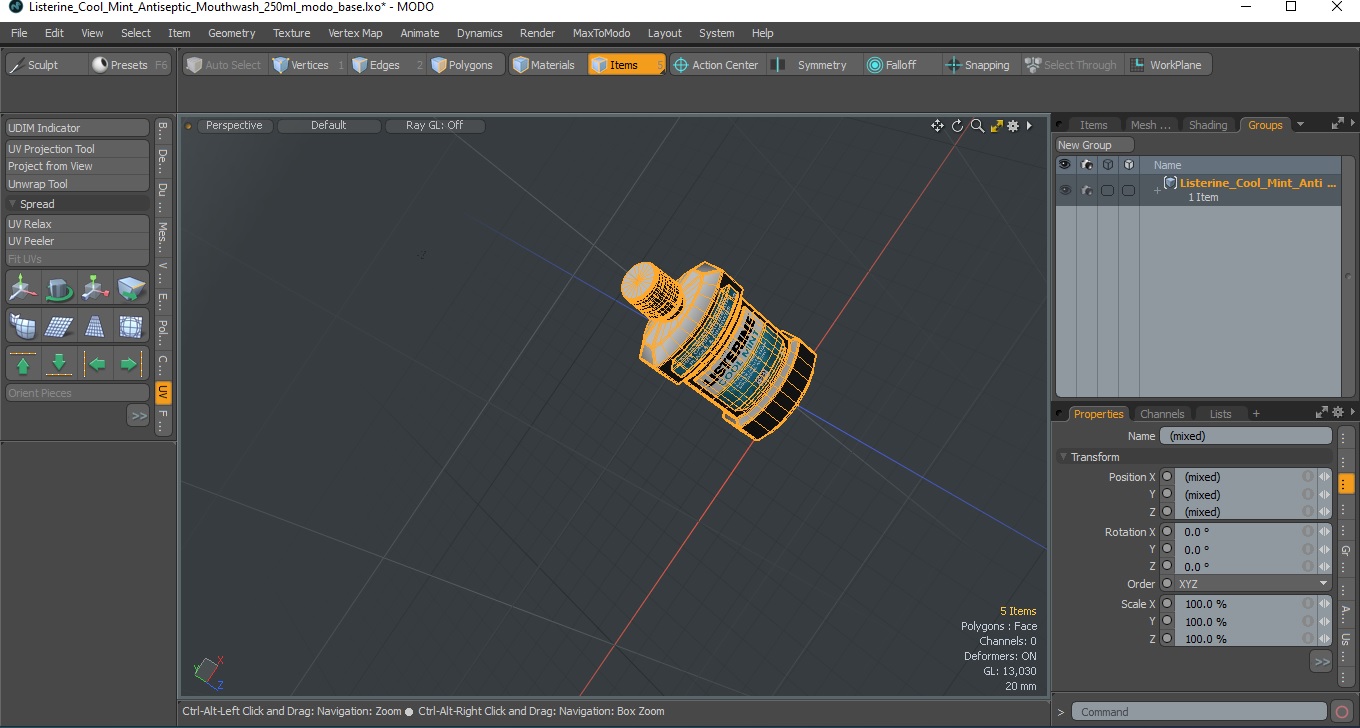
Task: Click the perspective trapezoid grid icon
Action: (x=95, y=326)
